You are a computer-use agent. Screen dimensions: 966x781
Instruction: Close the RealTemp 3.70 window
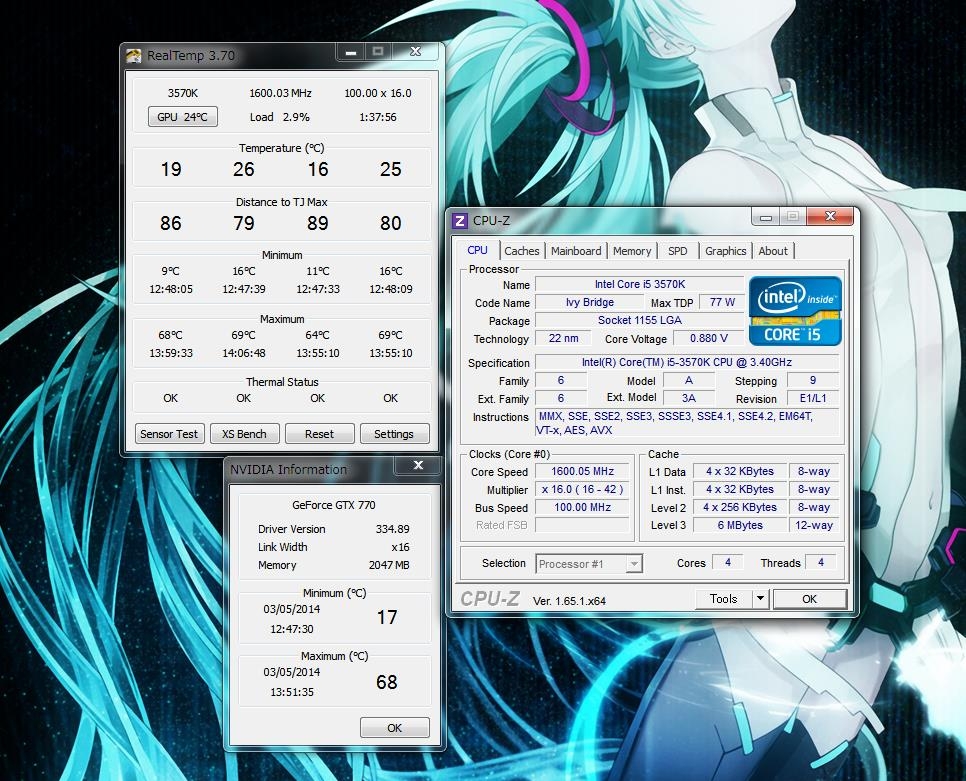[x=416, y=52]
